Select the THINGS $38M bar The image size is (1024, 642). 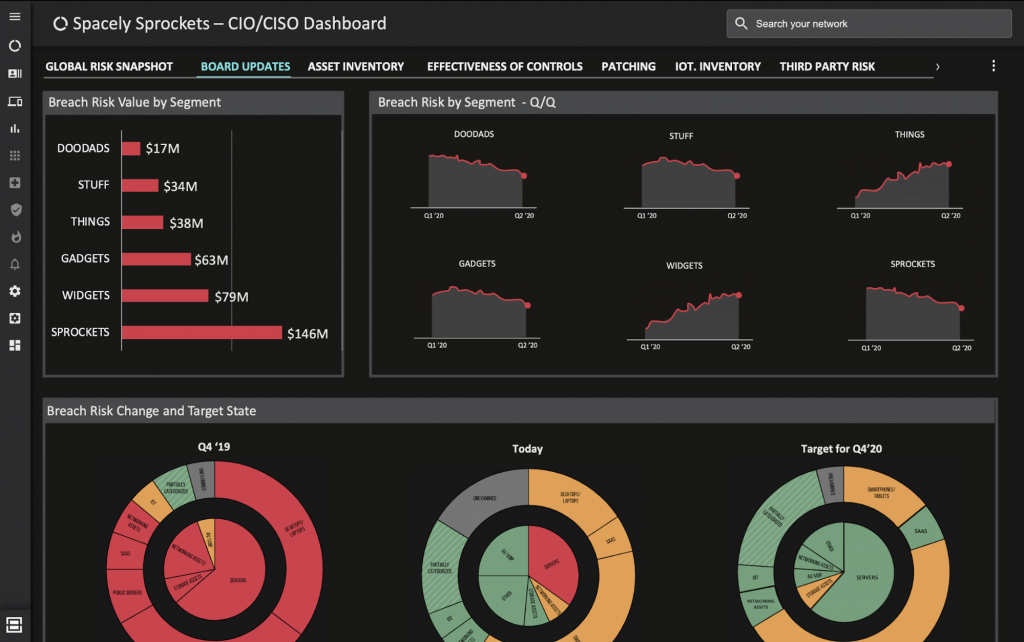pos(142,222)
